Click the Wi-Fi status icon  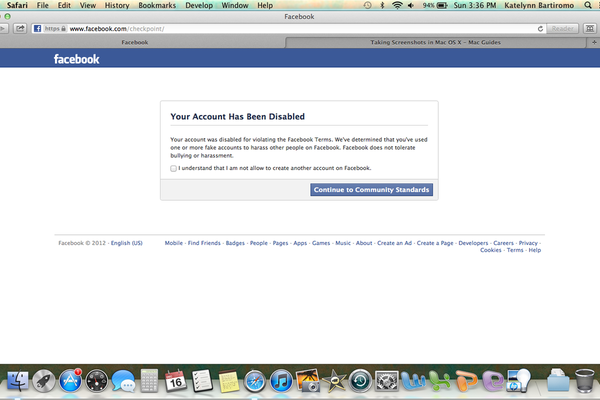(397, 5)
